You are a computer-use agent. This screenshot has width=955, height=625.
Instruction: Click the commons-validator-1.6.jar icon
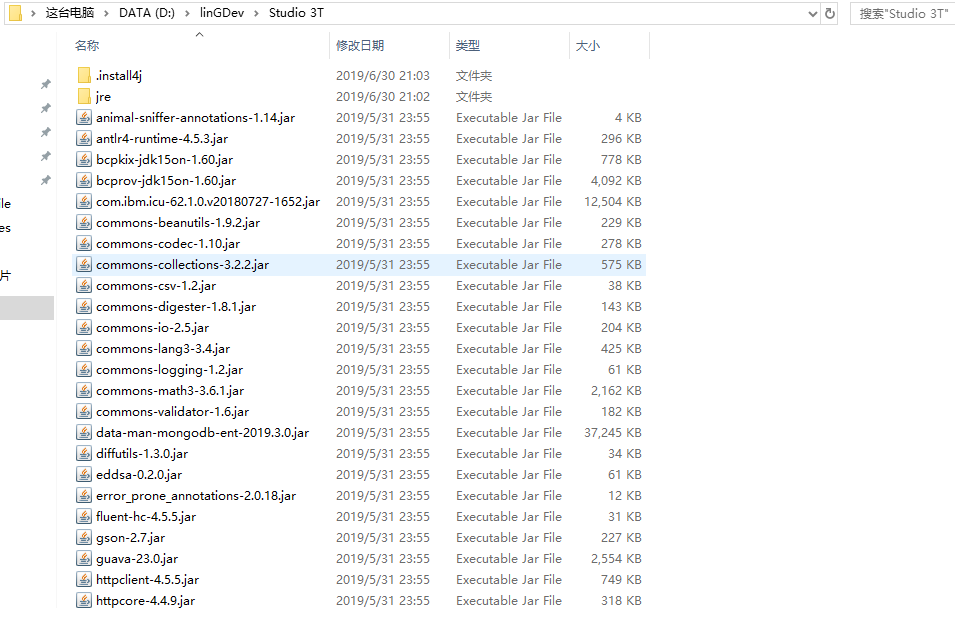(84, 412)
